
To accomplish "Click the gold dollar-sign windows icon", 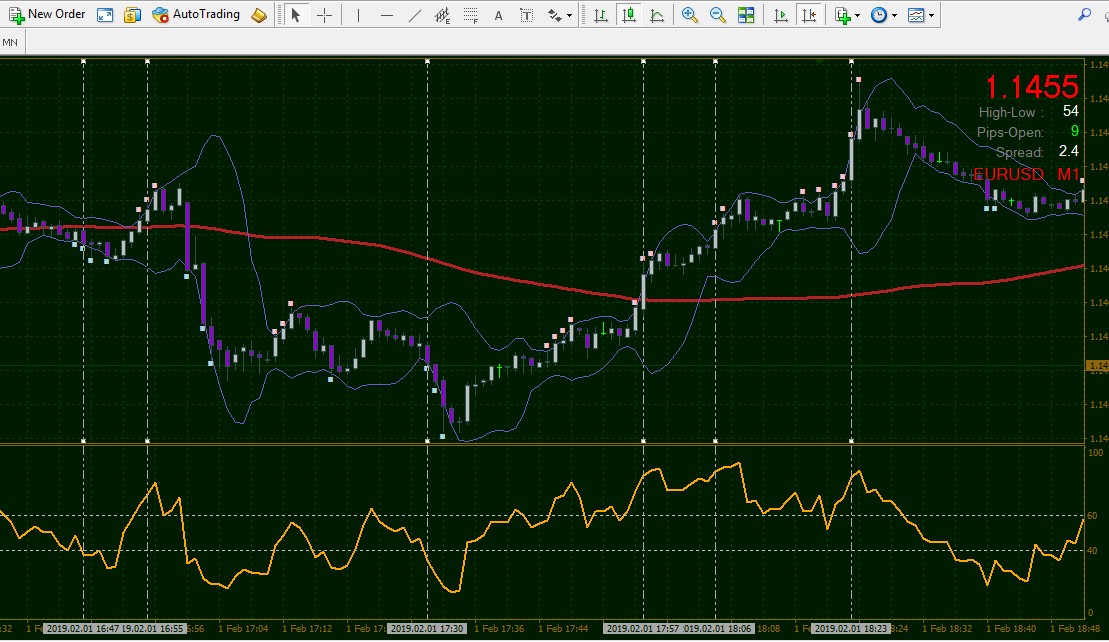I will [132, 14].
